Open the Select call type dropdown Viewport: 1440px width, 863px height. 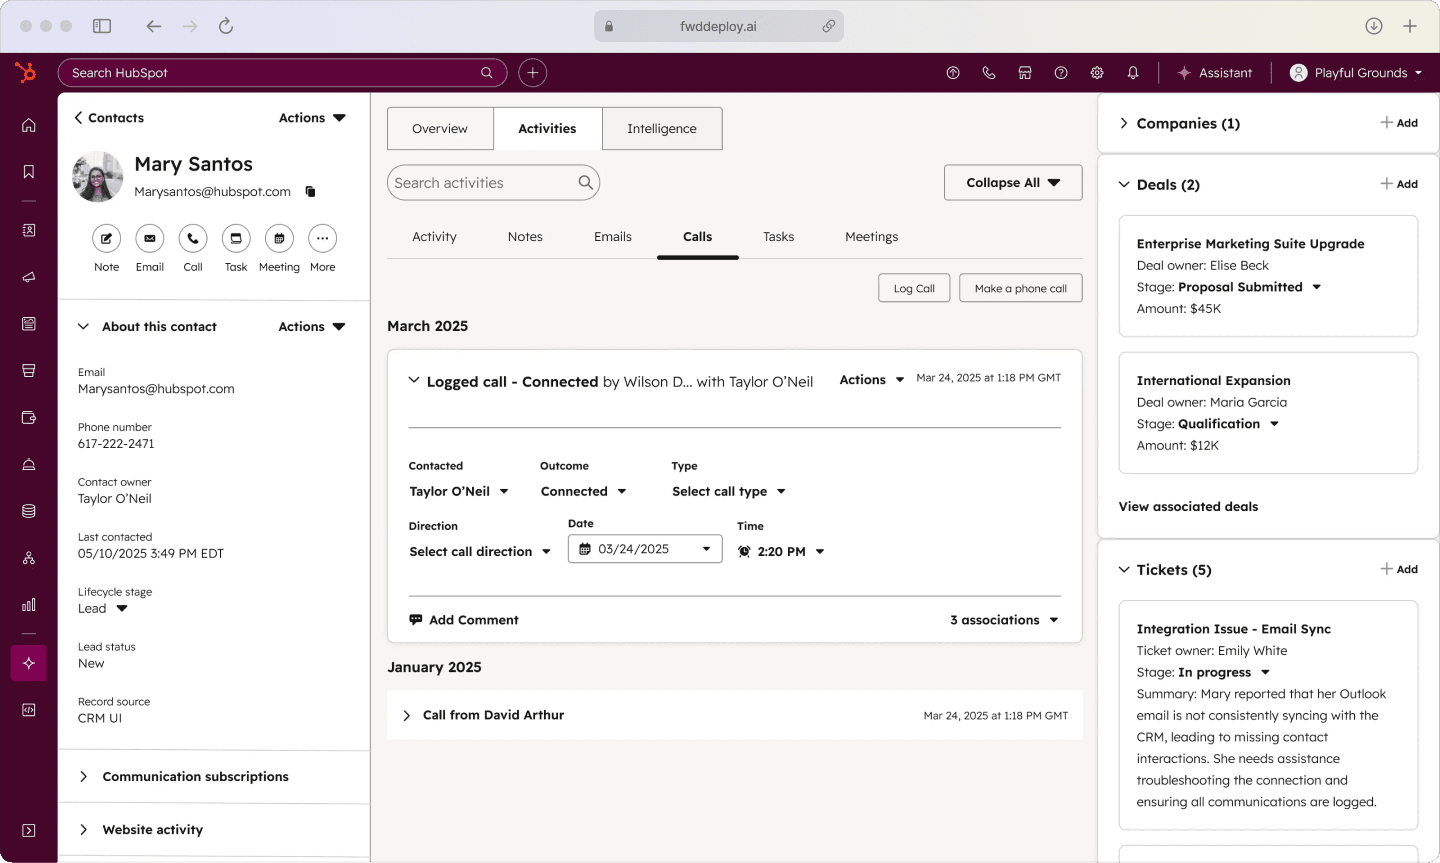click(x=729, y=491)
